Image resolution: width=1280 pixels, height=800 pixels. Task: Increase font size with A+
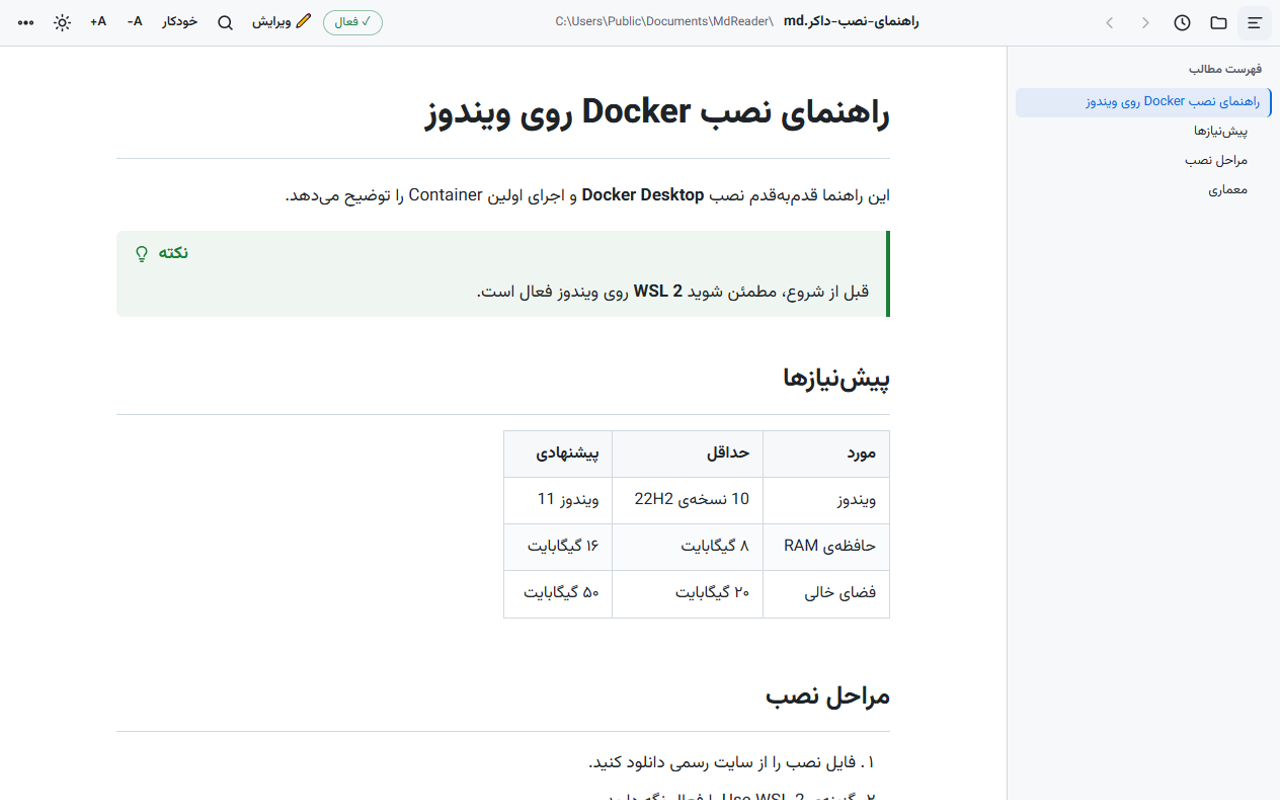pos(98,22)
